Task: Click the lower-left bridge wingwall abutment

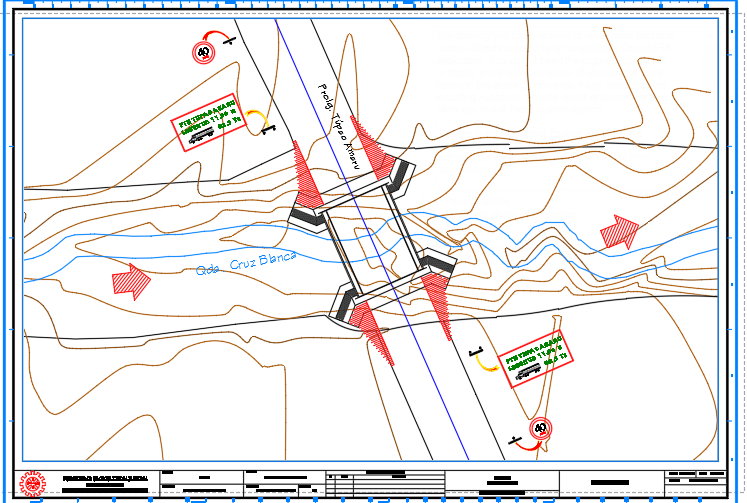Action: [344, 306]
